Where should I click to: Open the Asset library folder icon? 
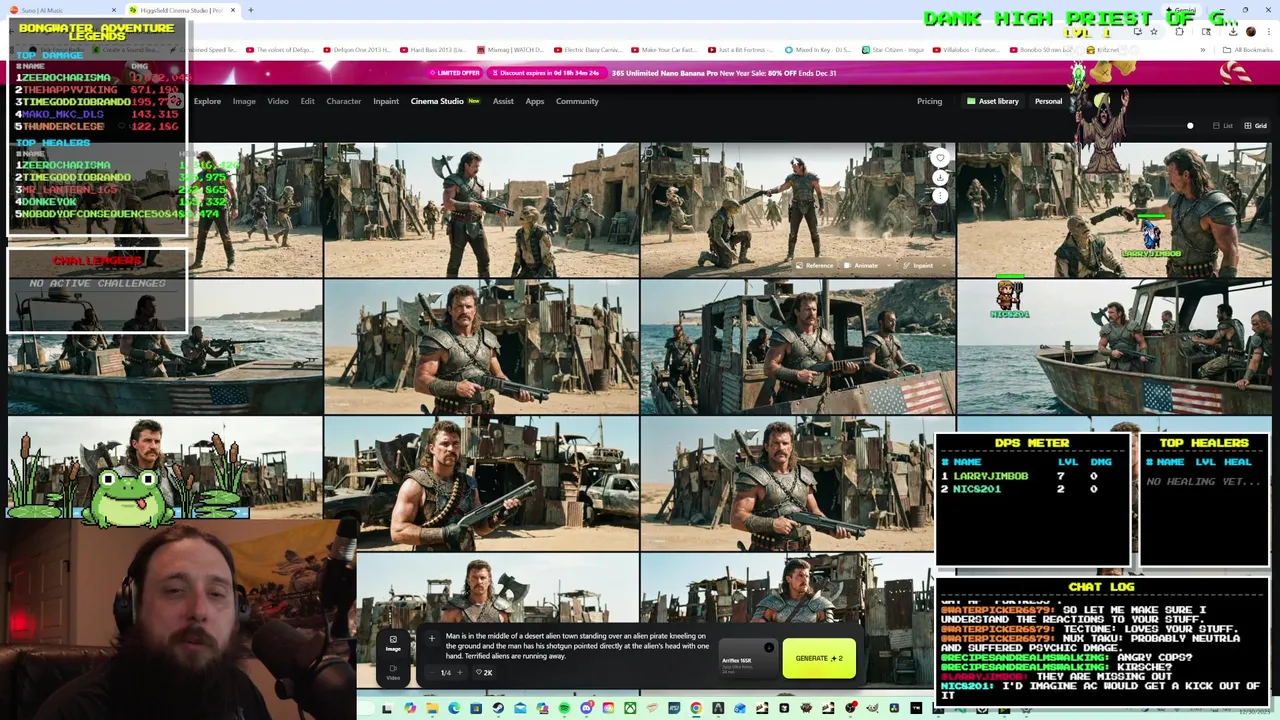(971, 101)
